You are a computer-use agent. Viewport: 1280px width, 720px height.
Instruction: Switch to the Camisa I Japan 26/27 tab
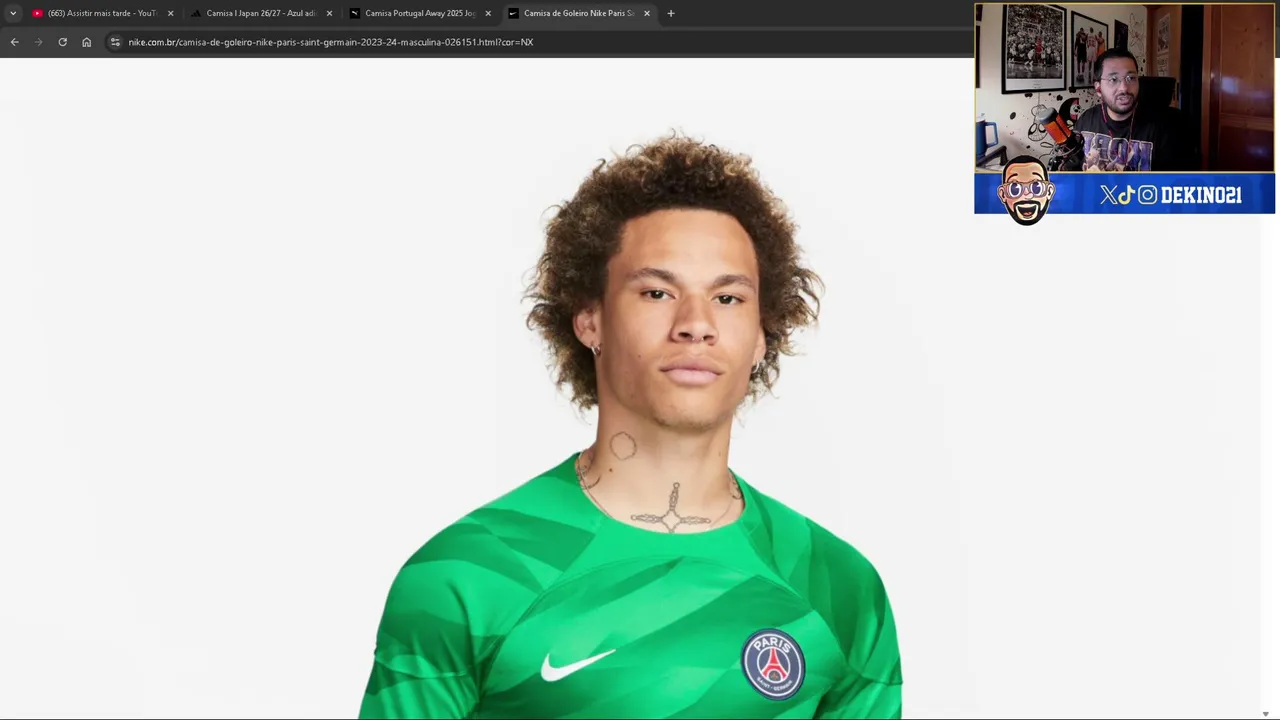(260, 13)
